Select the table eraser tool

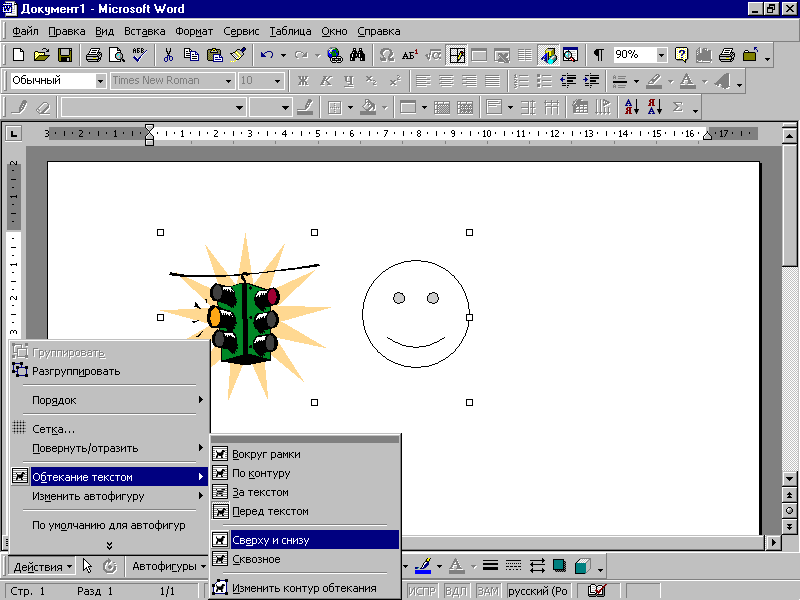(x=44, y=107)
